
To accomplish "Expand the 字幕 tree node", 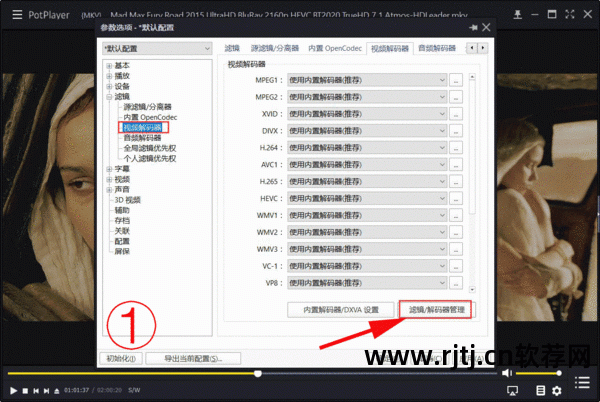I will (109, 169).
